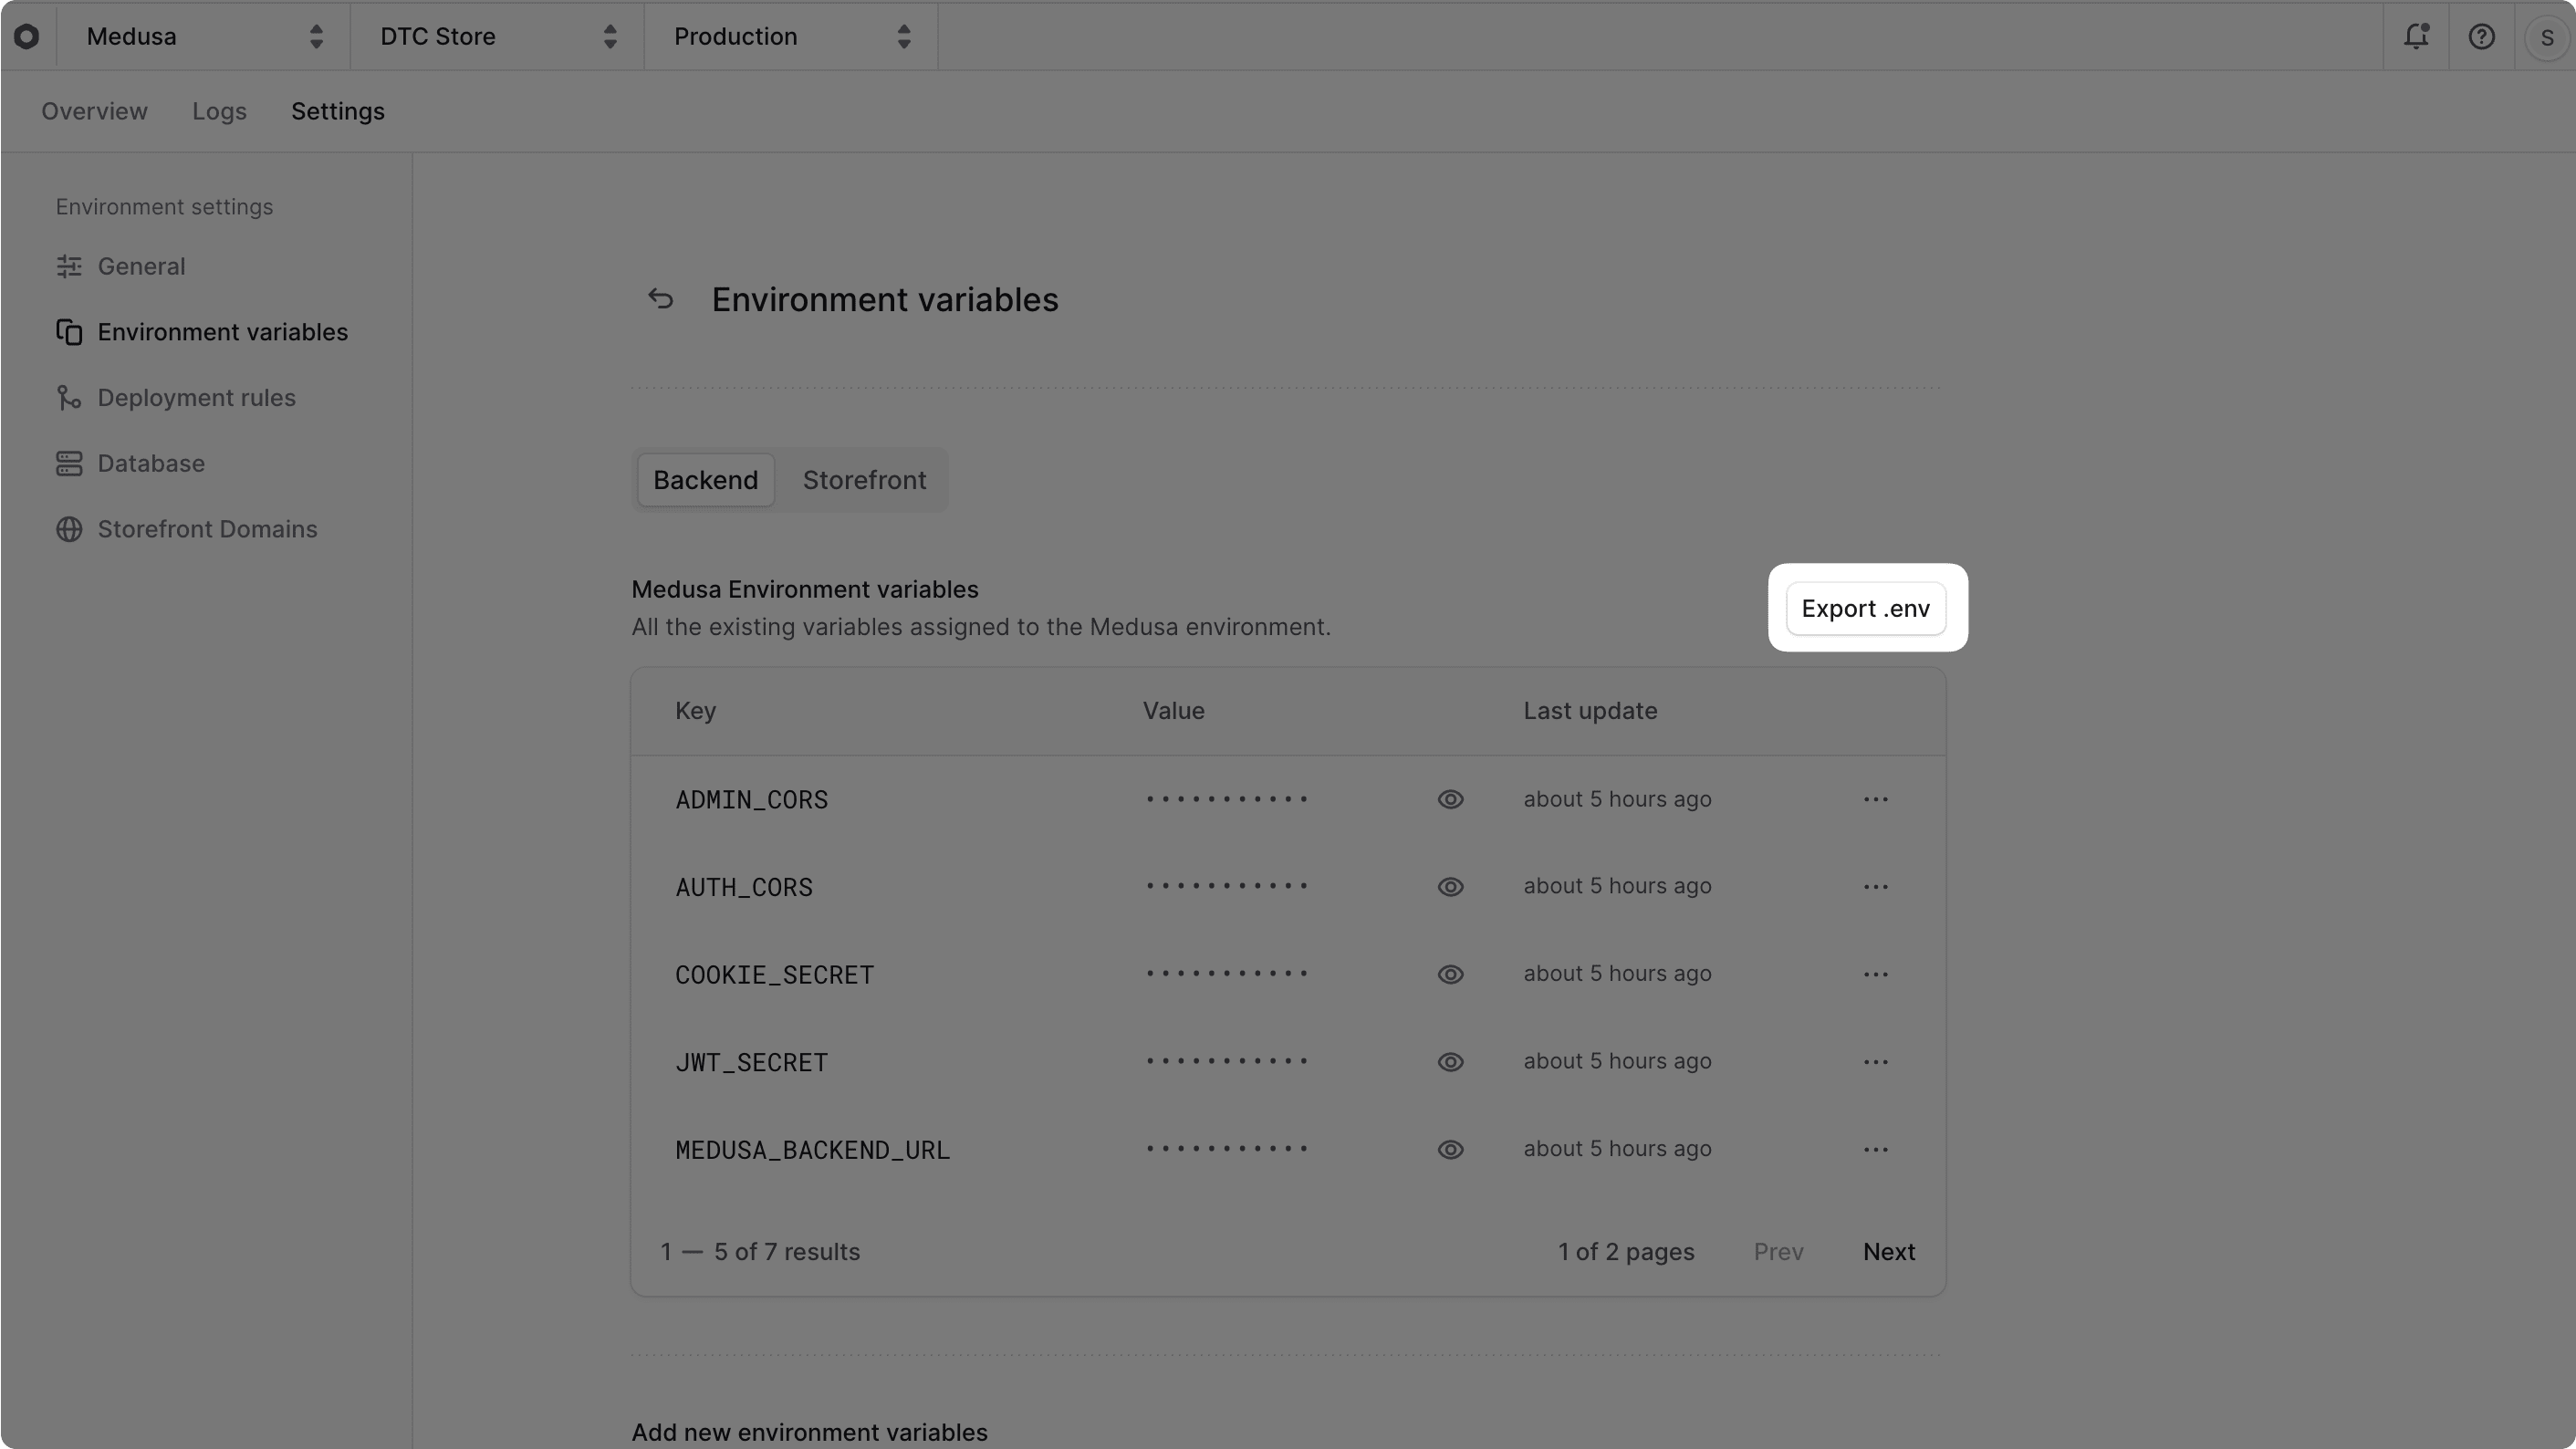Select Environment variables in sidebar

coord(222,331)
